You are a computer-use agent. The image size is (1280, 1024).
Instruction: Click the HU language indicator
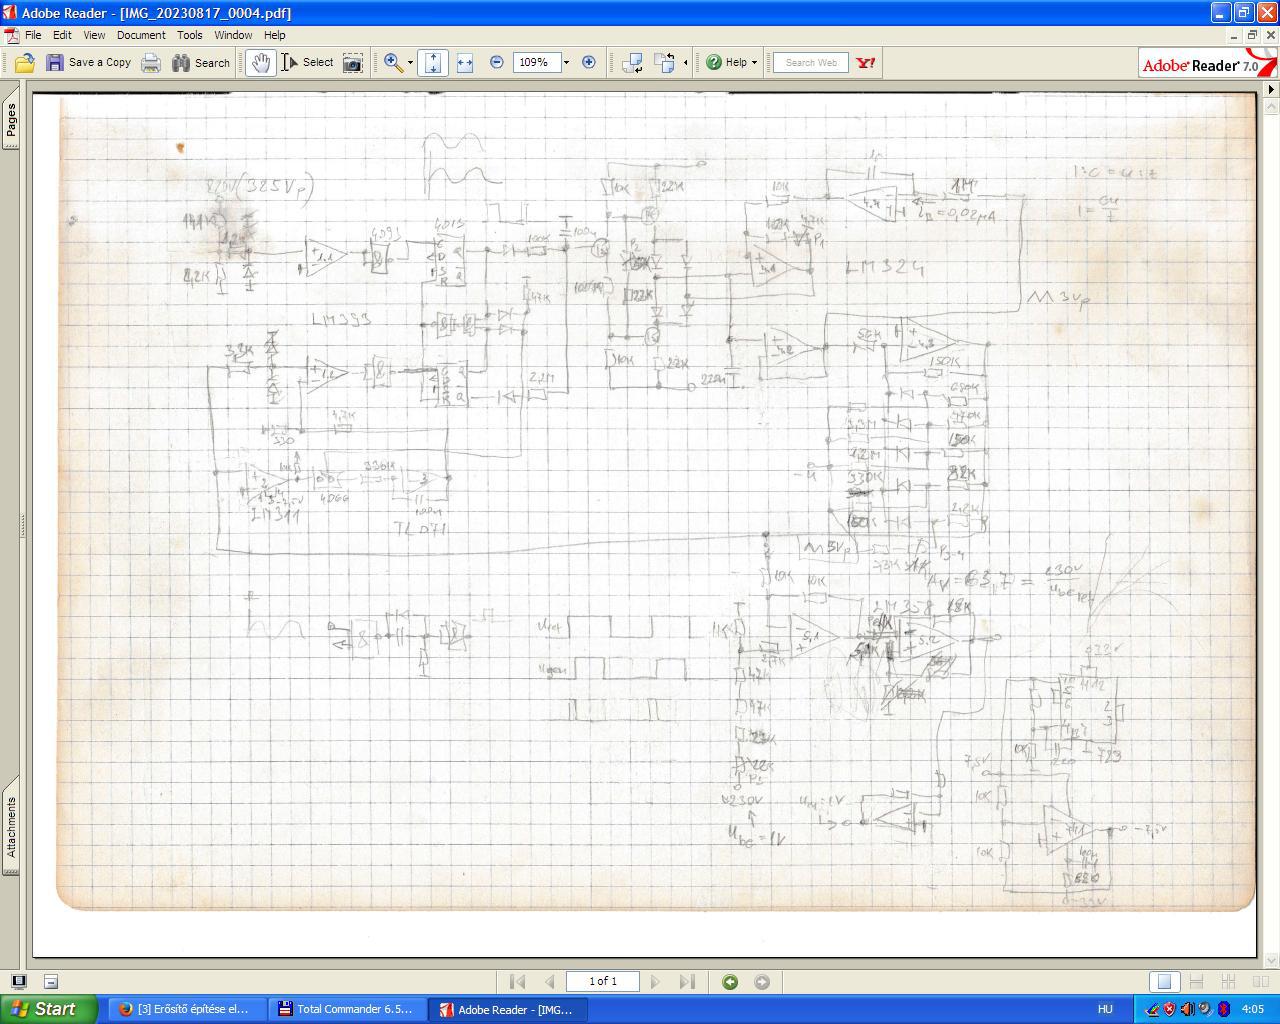tap(1105, 1010)
